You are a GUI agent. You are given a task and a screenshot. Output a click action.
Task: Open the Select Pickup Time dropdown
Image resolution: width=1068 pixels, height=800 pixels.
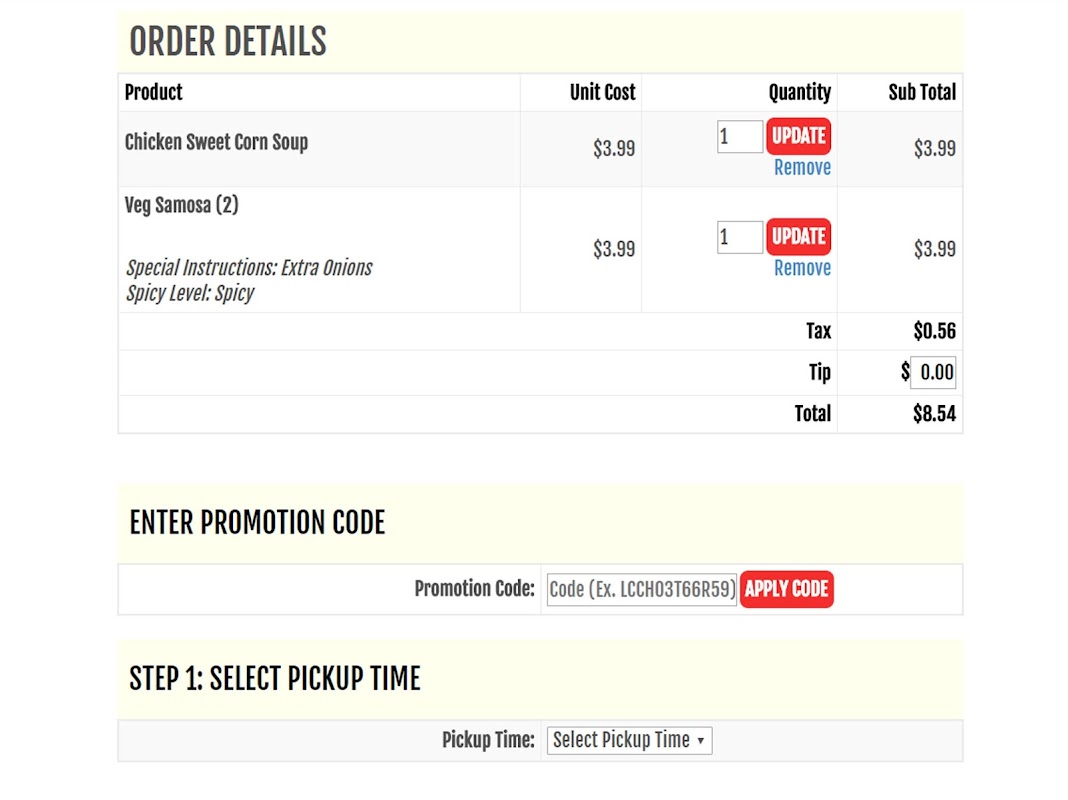click(628, 741)
